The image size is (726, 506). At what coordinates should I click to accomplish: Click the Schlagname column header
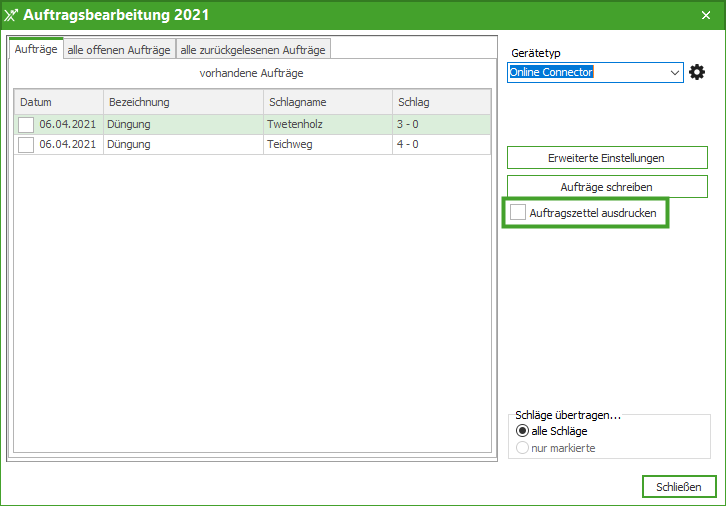click(x=326, y=102)
